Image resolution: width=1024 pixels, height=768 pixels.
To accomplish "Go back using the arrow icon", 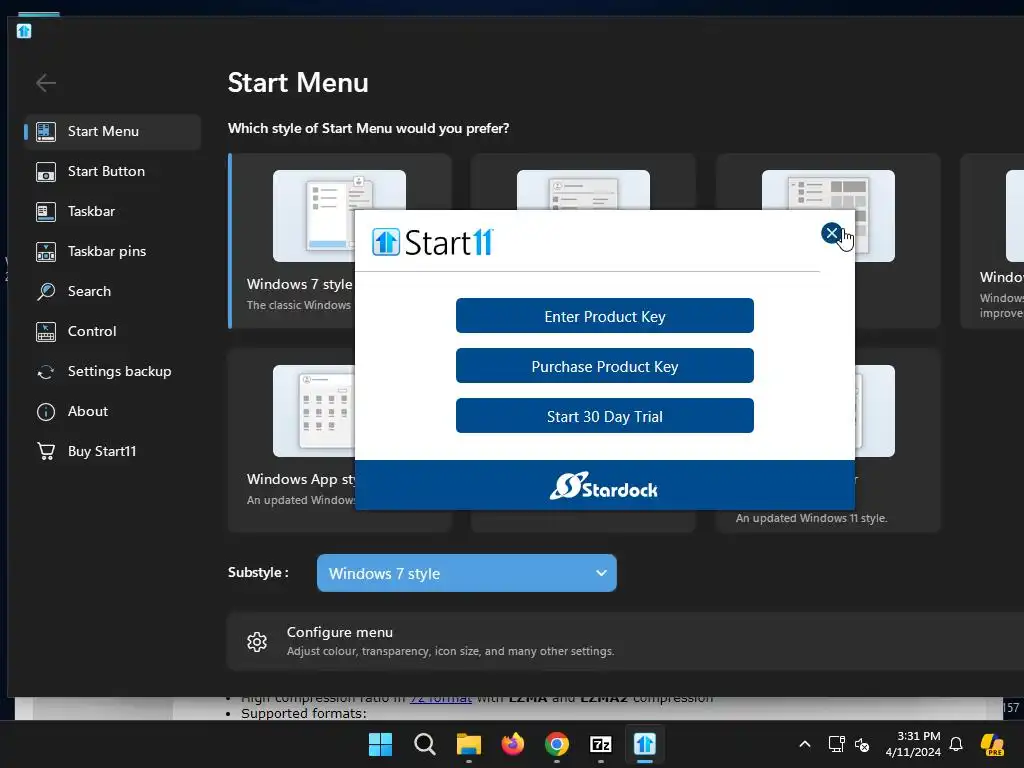I will click(x=46, y=83).
